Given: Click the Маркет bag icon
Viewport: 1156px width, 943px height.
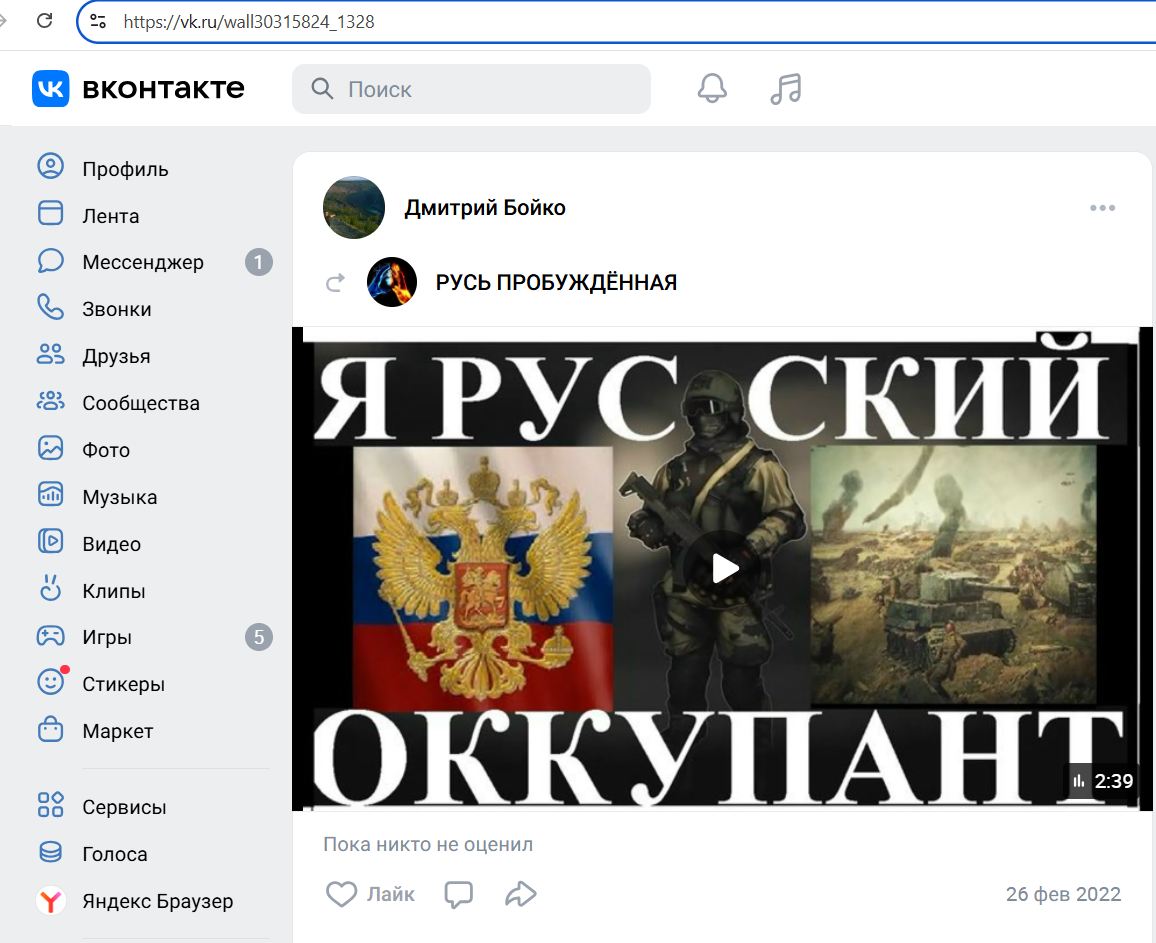Looking at the screenshot, I should (x=50, y=729).
